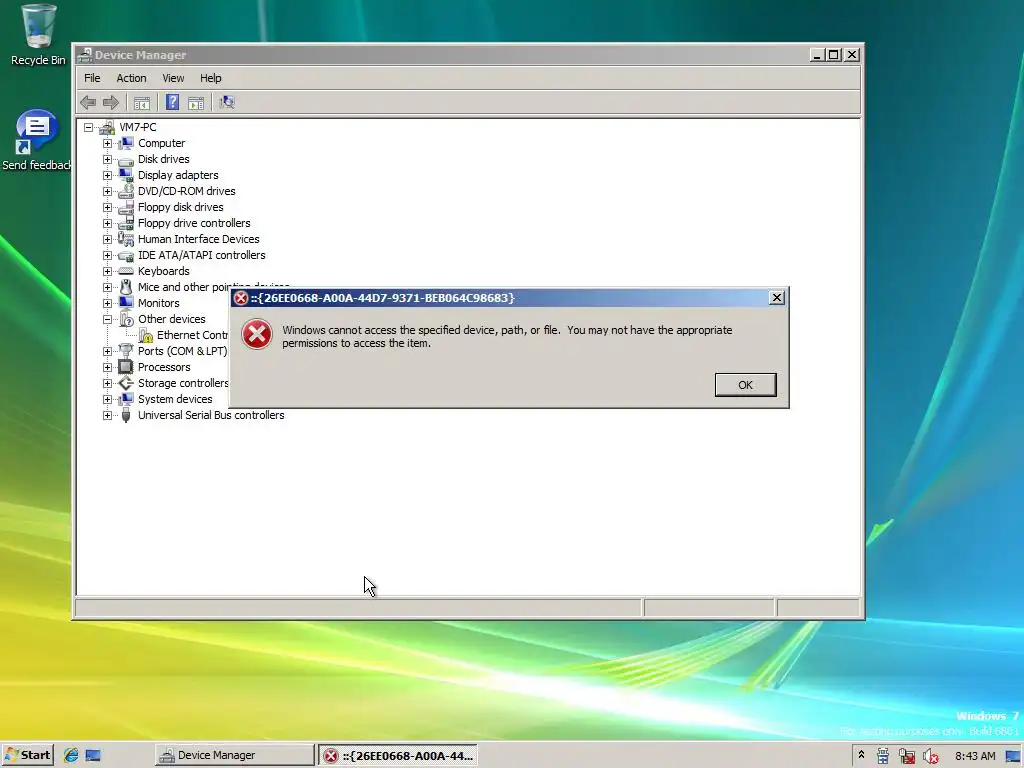The width and height of the screenshot is (1024, 768).
Task: Expand the Monitors node
Action: pos(107,303)
